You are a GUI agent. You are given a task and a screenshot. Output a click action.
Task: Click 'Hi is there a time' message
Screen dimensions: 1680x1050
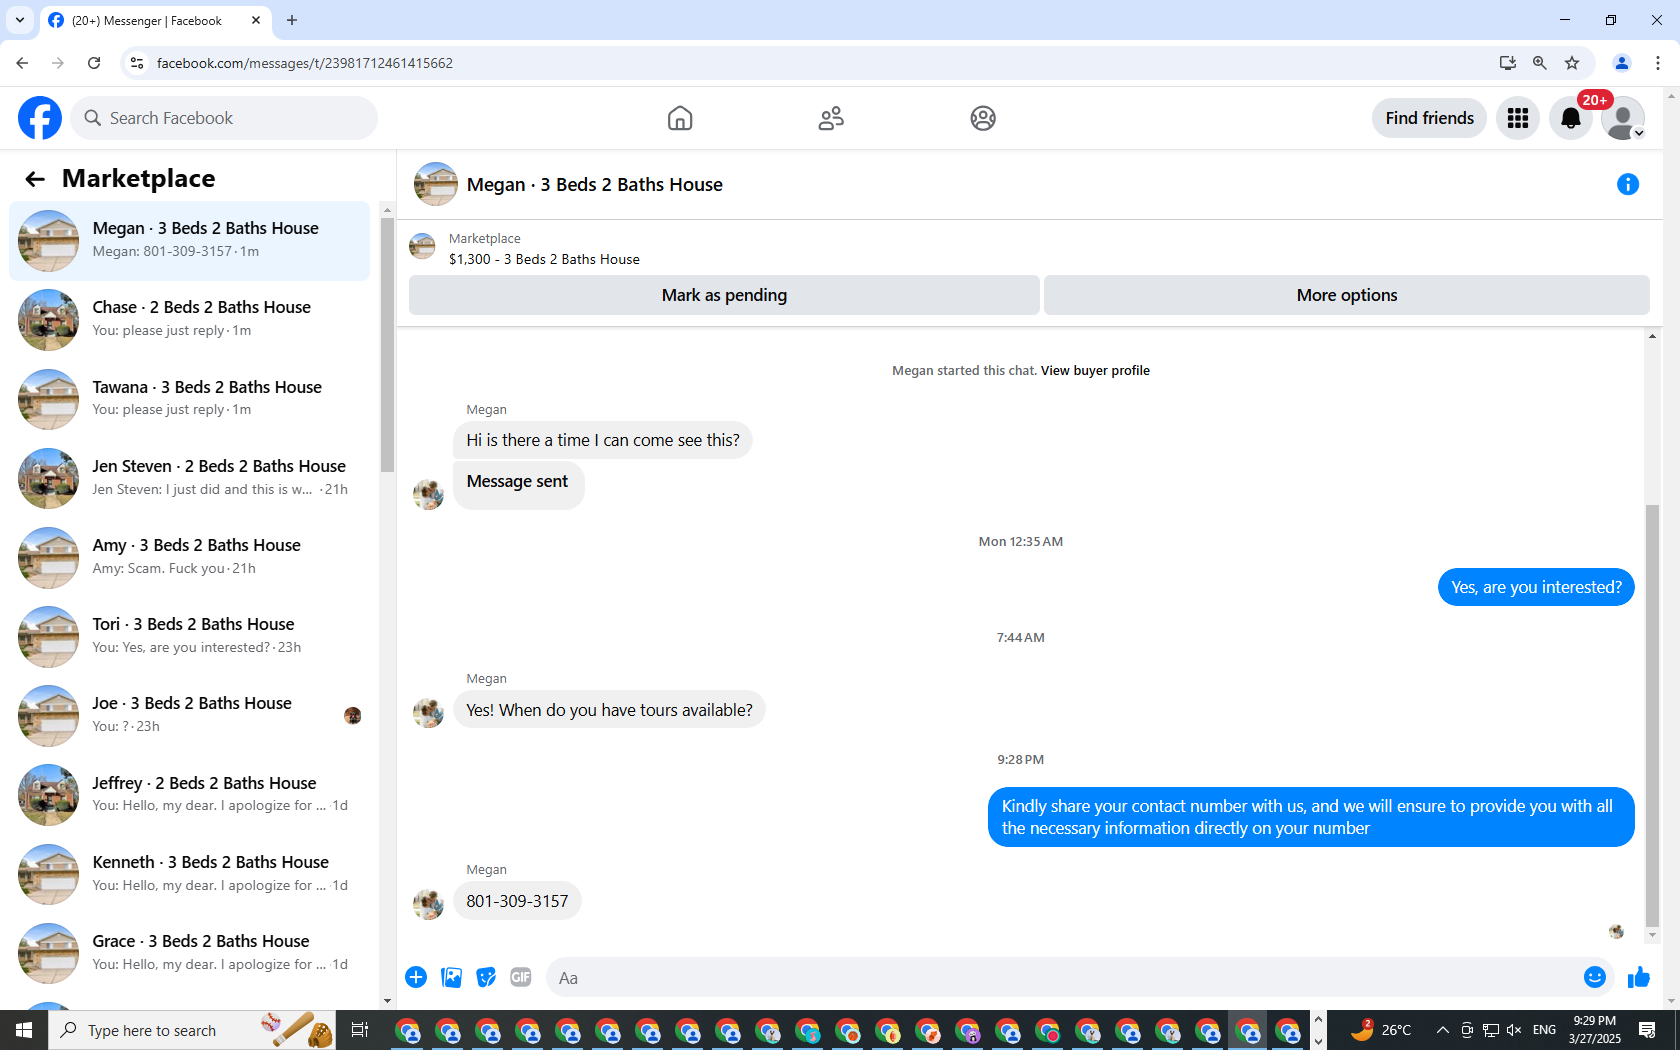pos(603,440)
